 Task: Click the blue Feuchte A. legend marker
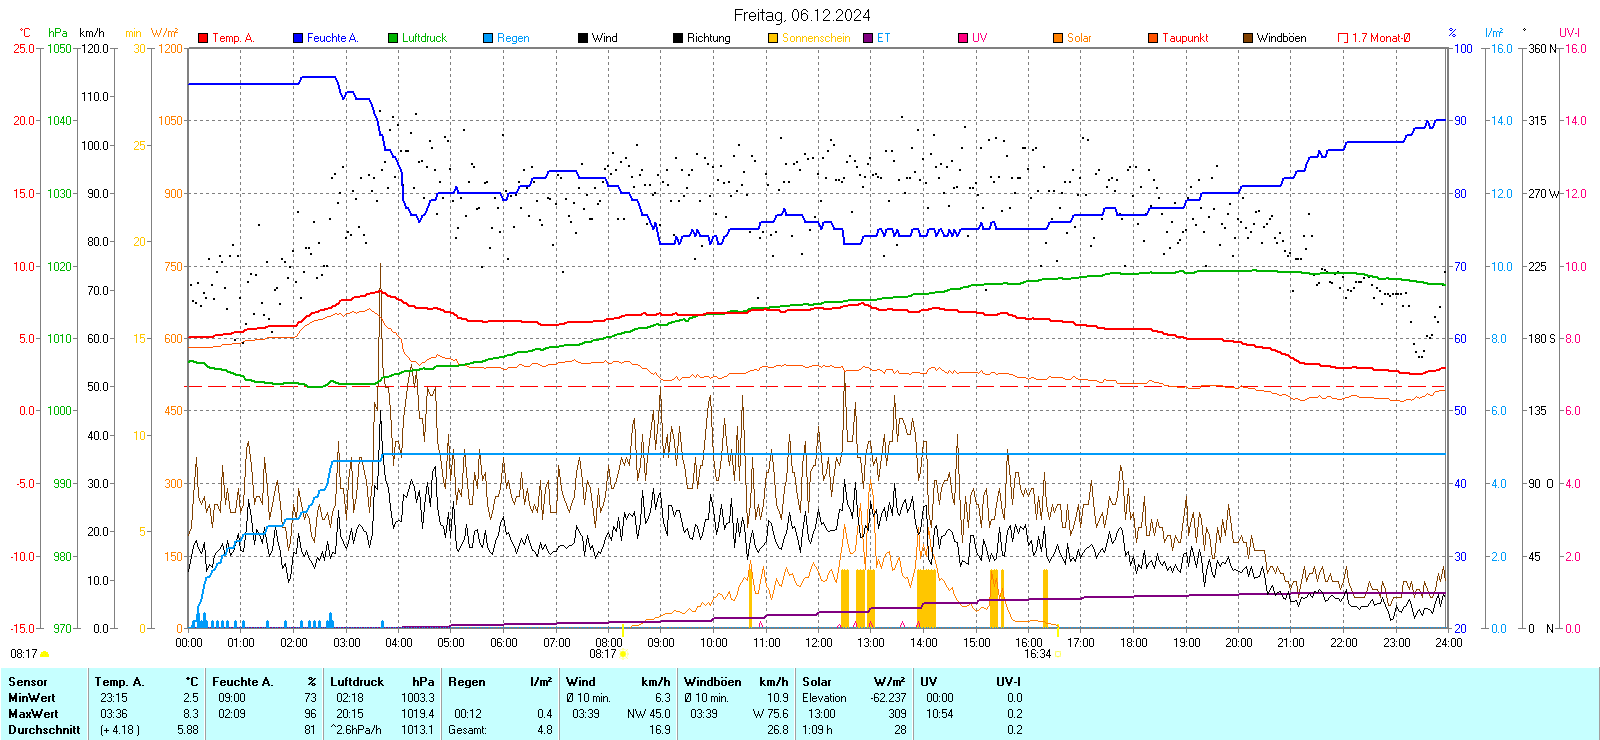point(298,38)
